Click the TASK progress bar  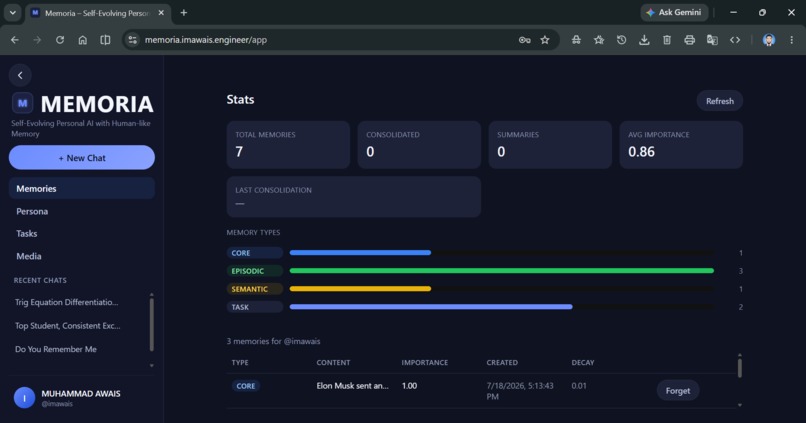(x=431, y=307)
